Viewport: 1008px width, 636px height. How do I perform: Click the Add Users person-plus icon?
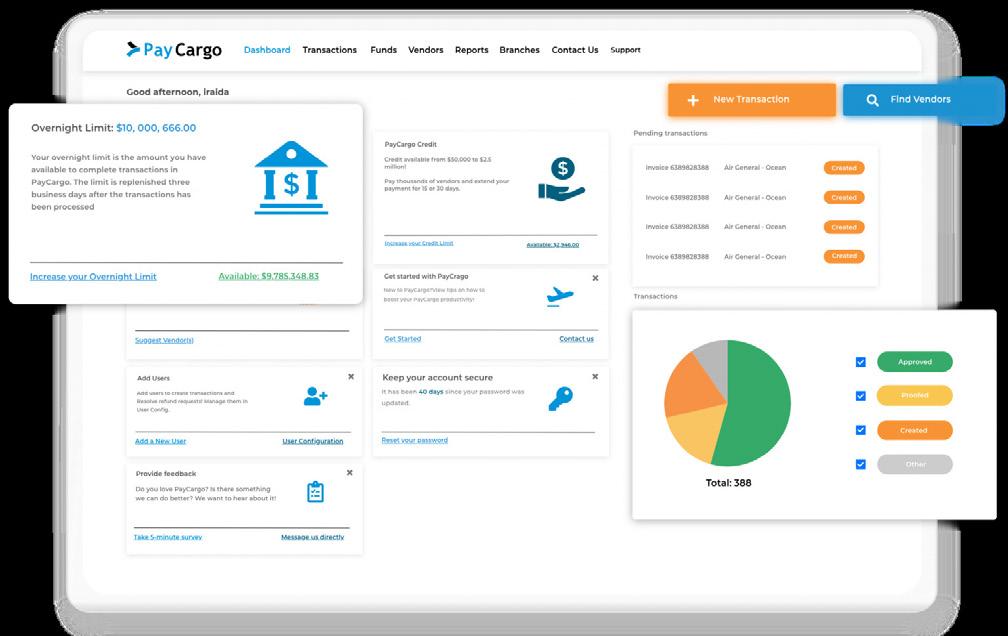click(x=315, y=396)
